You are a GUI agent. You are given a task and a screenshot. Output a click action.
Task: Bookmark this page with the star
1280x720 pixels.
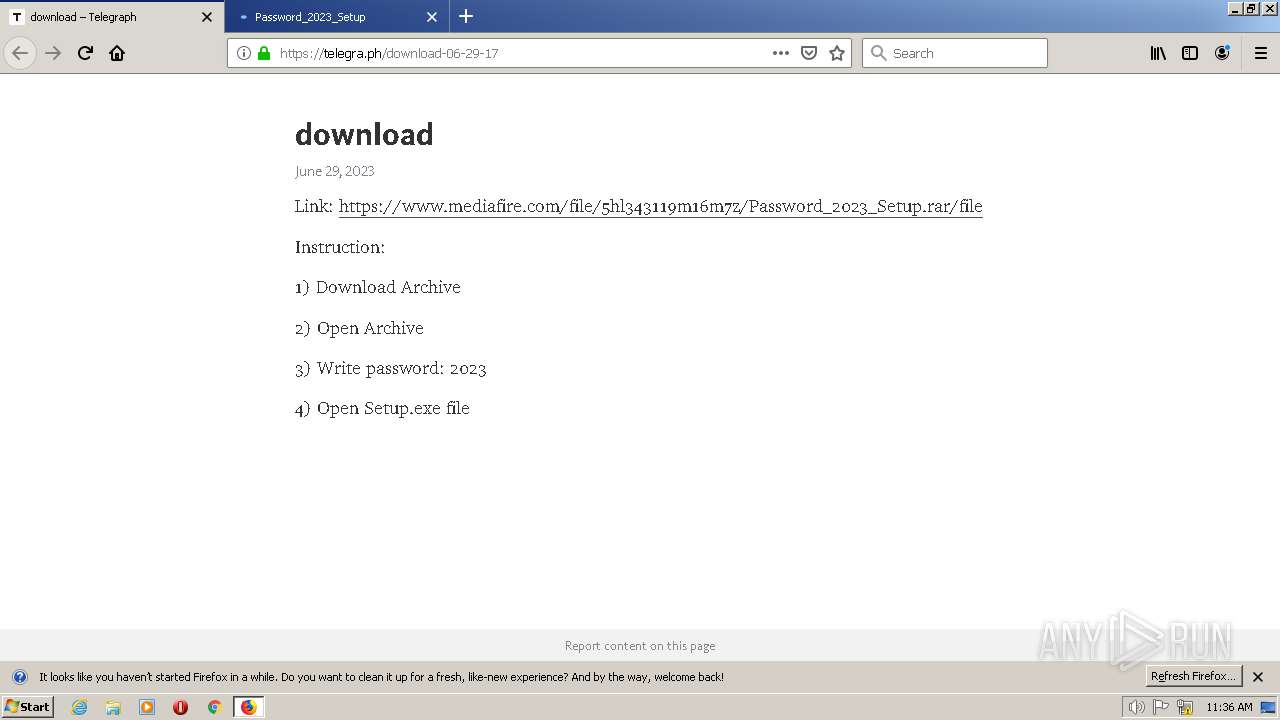click(x=837, y=53)
